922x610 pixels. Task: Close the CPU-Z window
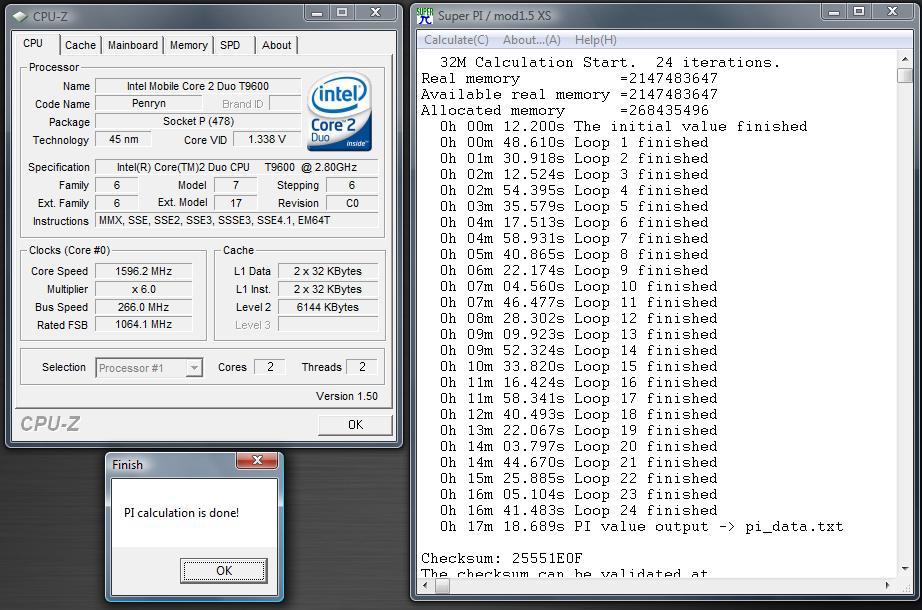click(376, 13)
